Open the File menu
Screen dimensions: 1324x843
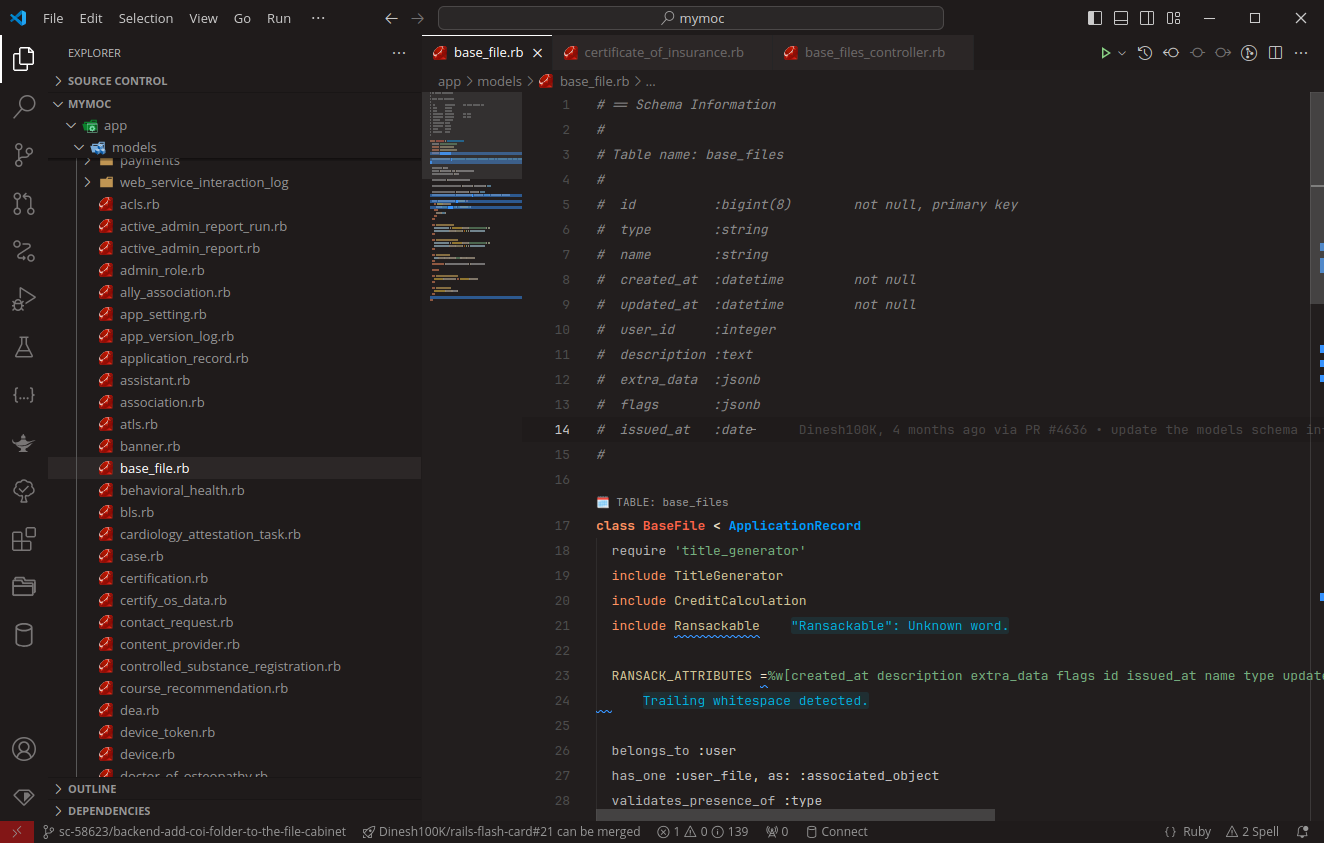(x=53, y=18)
